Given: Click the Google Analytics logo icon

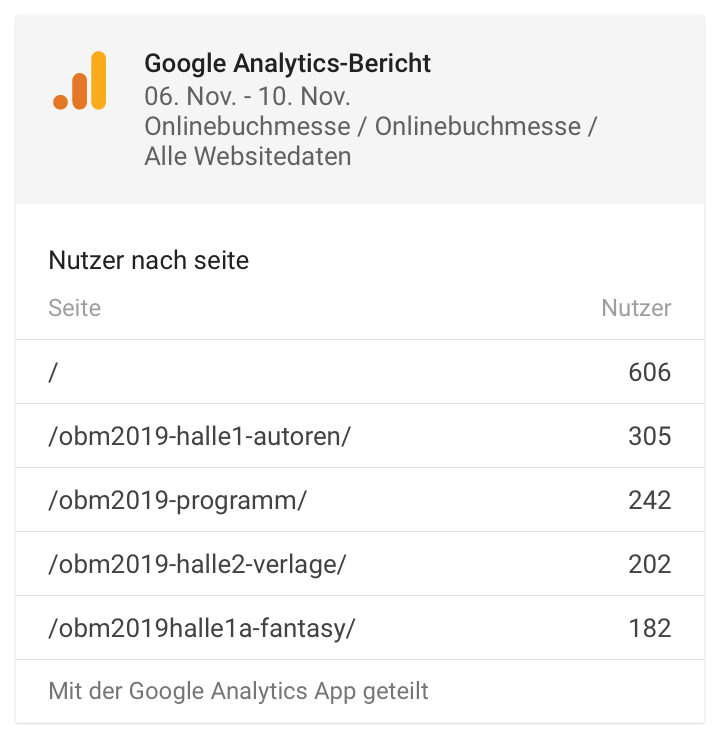Looking at the screenshot, I should pos(80,80).
